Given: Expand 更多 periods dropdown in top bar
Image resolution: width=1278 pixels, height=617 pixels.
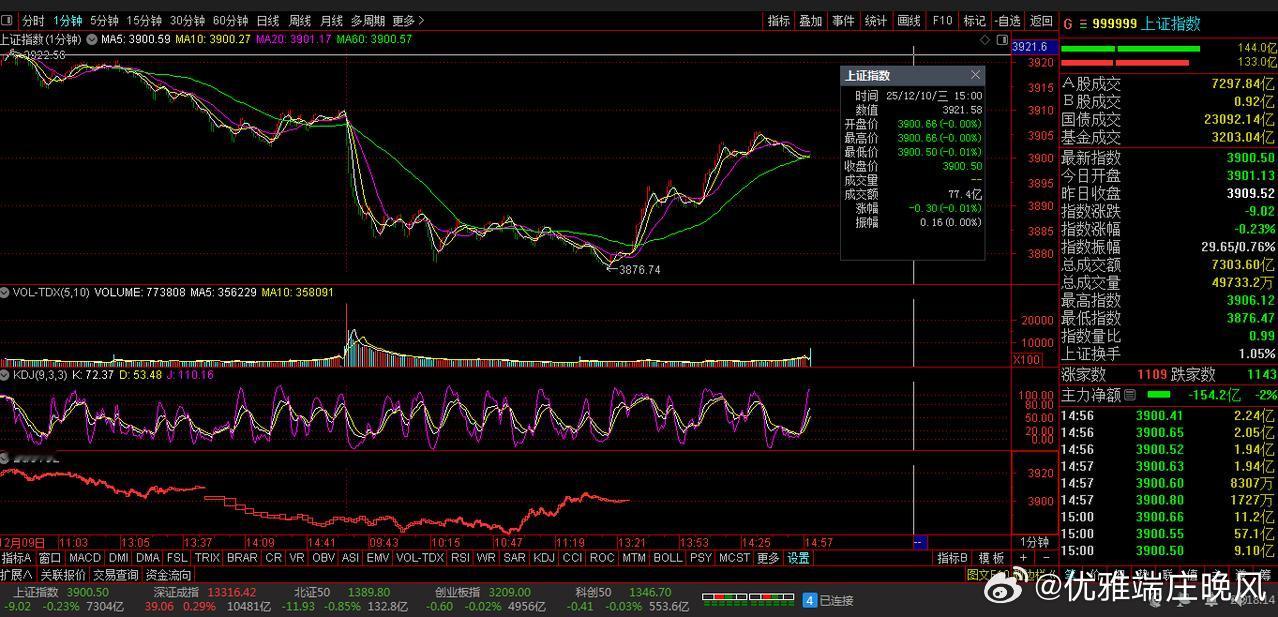Looking at the screenshot, I should coord(408,20).
